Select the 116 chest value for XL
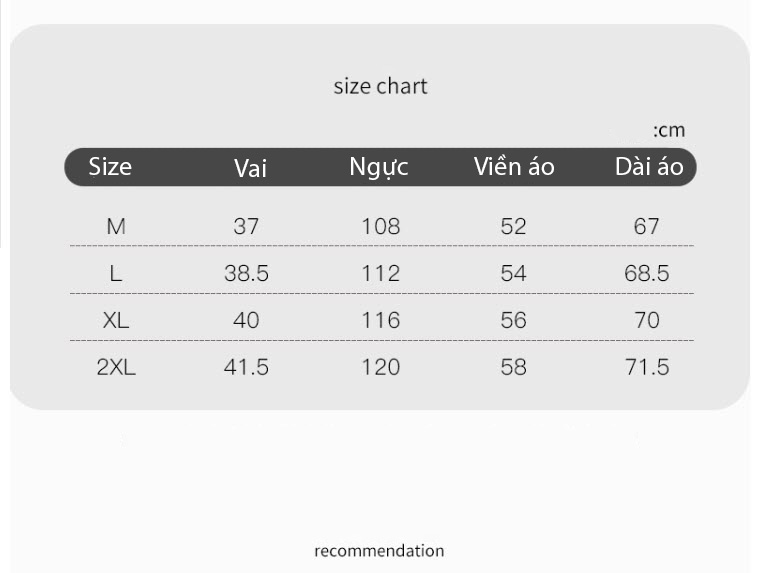 click(381, 320)
